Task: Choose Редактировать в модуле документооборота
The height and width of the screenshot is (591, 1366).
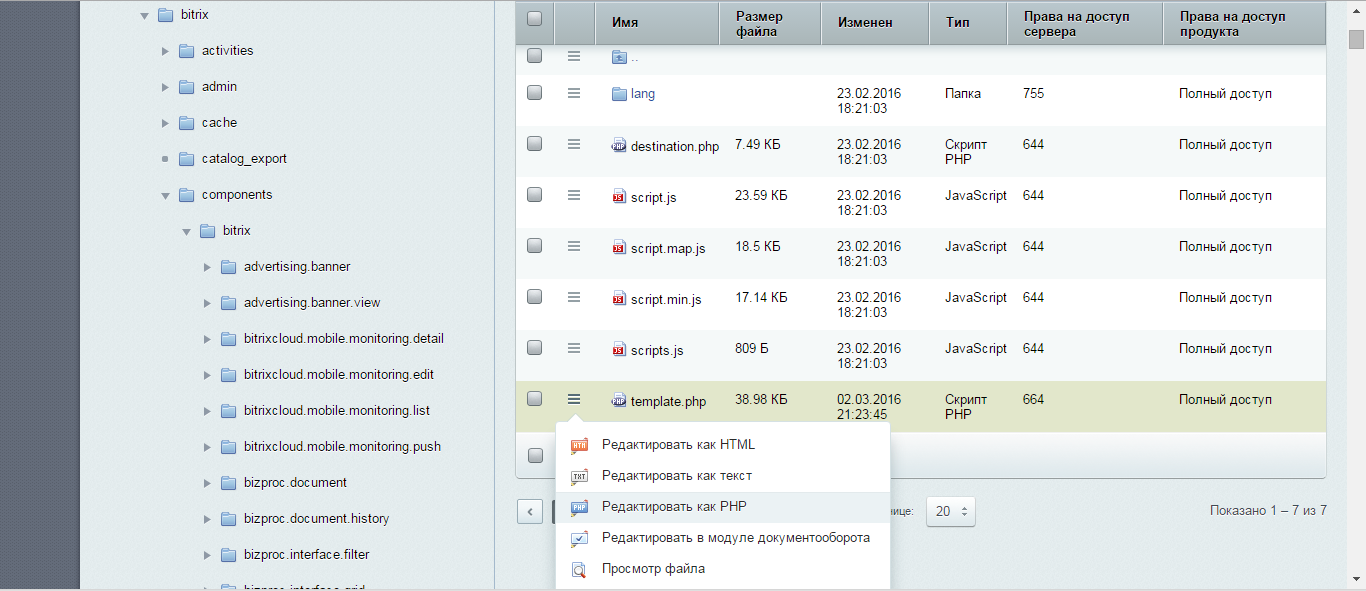Action: tap(722, 538)
